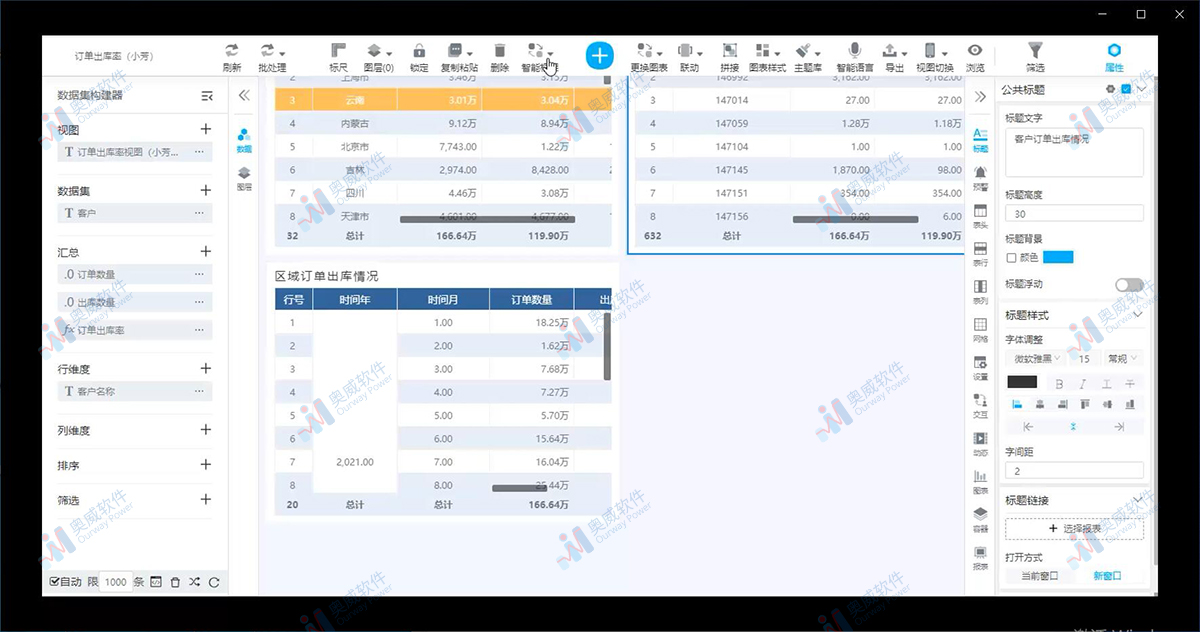Toggle the 自动 auto checkbox

pos(54,582)
